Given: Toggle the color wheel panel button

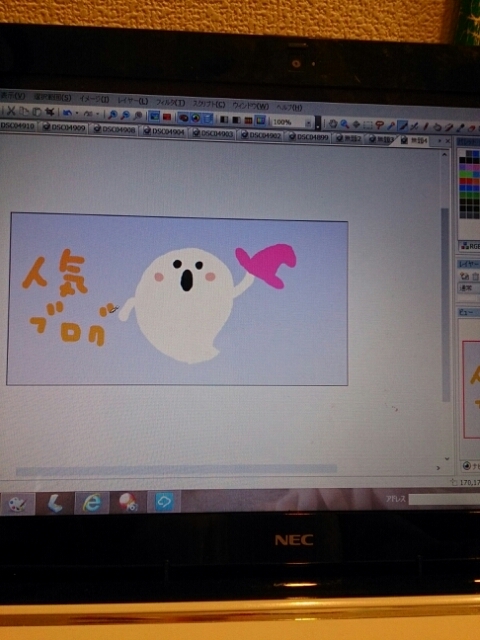Looking at the screenshot, I should point(196,118).
